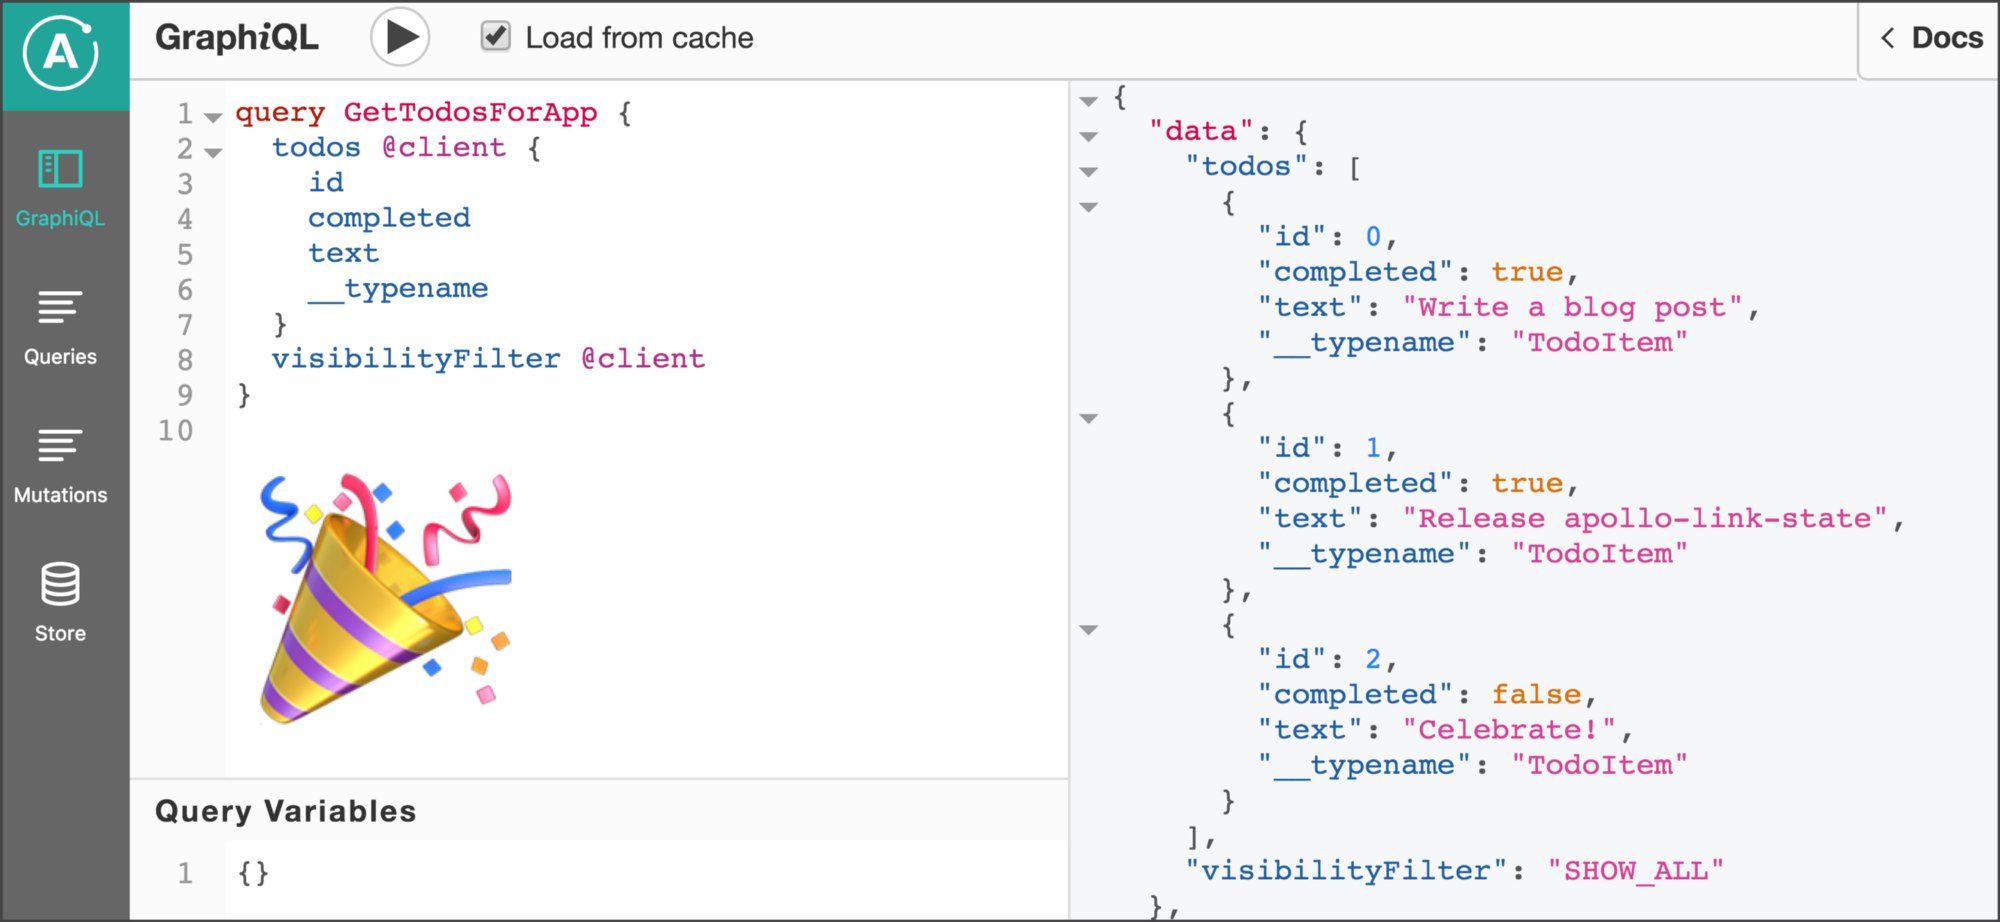
Task: Collapse the "data" object in results
Action: pos(1089,136)
